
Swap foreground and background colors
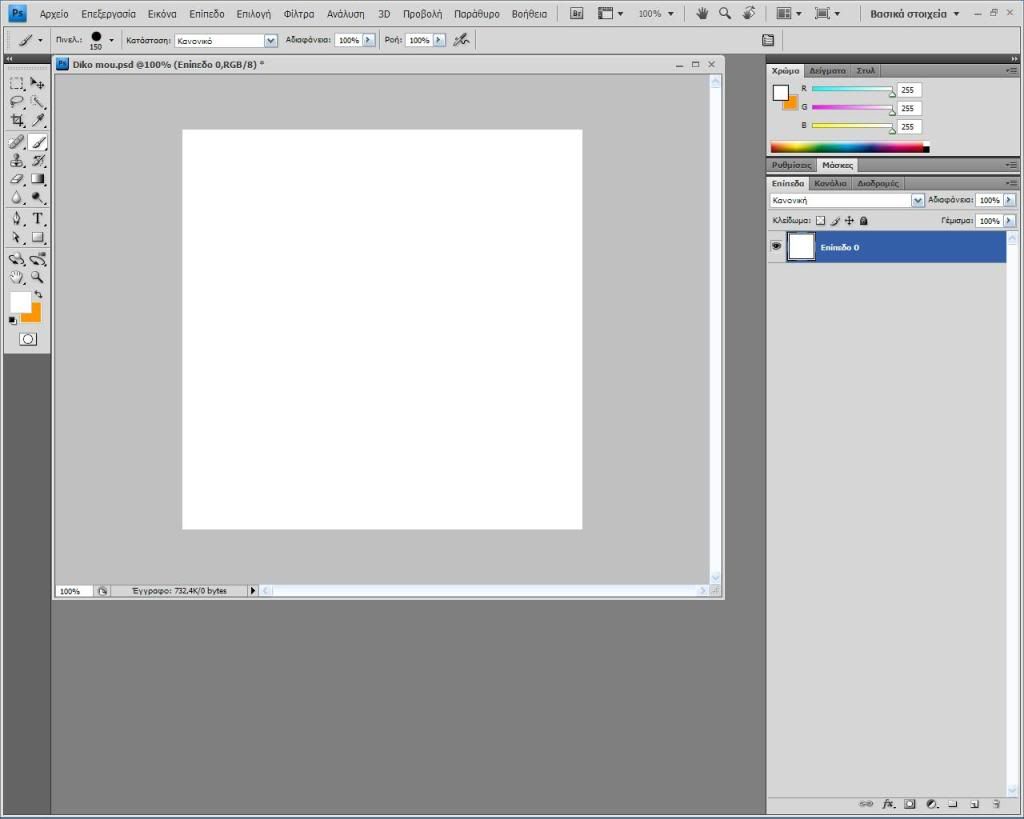(38, 294)
